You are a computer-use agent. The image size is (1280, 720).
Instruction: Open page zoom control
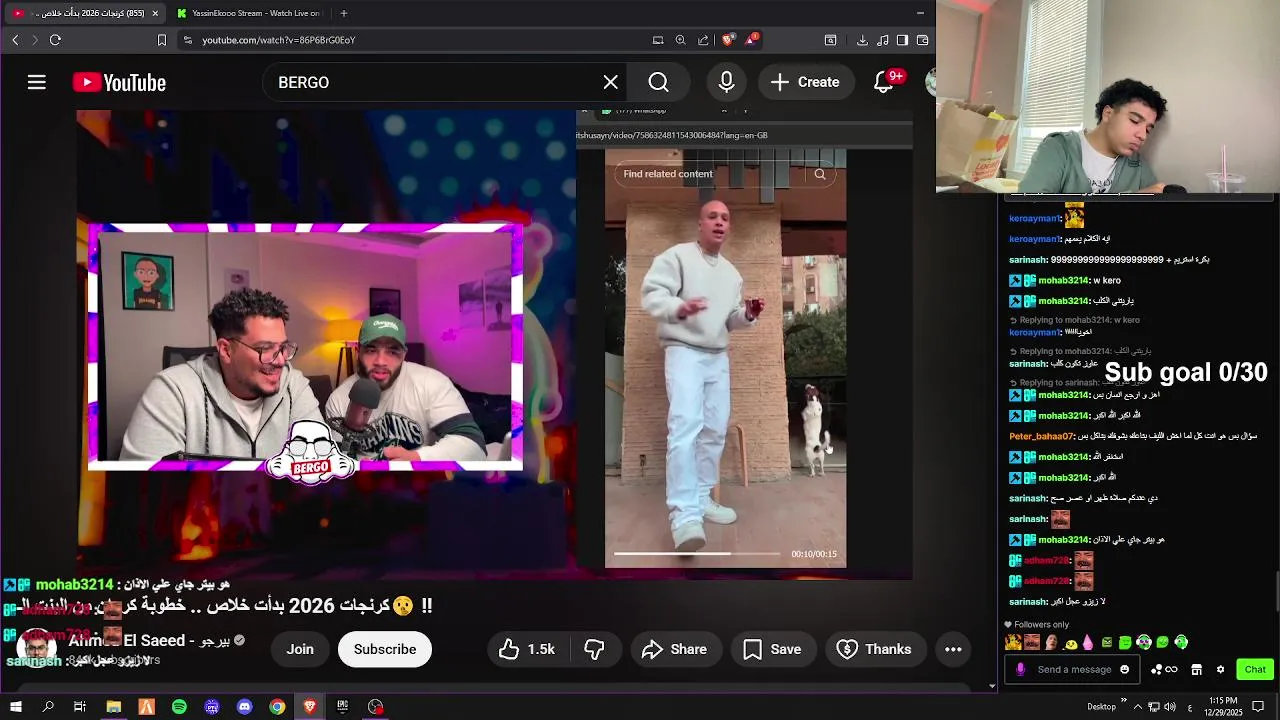pos(681,40)
